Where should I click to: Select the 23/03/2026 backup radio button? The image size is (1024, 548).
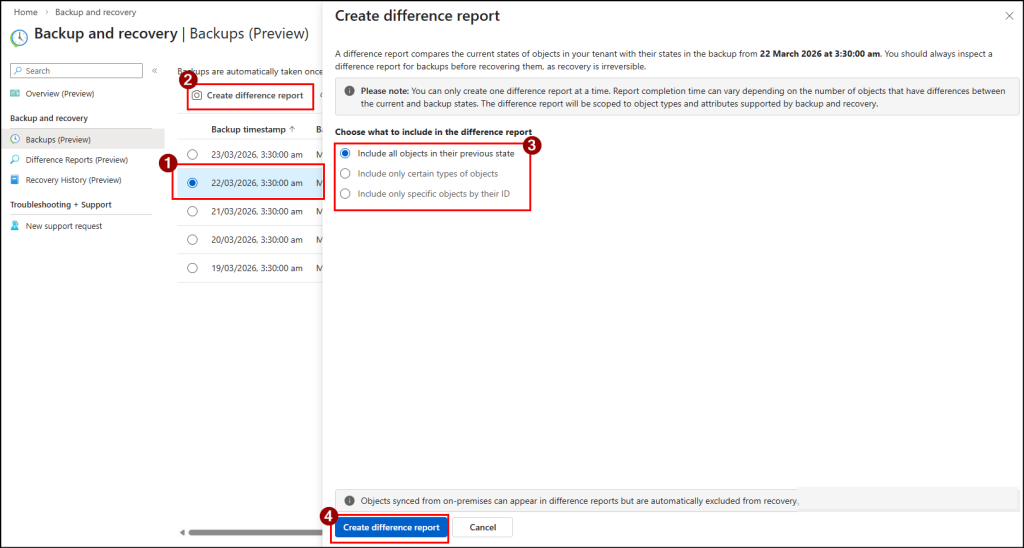(x=192, y=154)
